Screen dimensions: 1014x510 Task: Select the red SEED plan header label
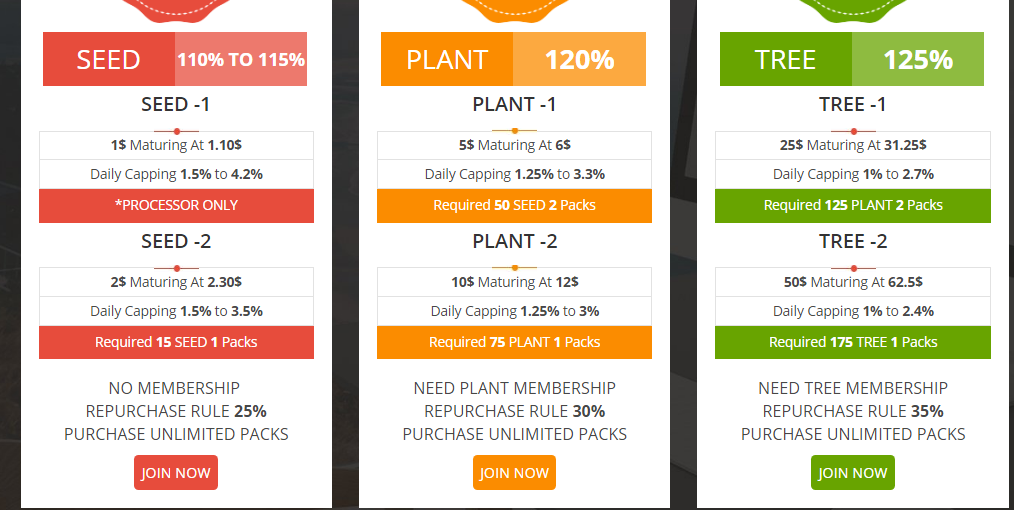109,59
